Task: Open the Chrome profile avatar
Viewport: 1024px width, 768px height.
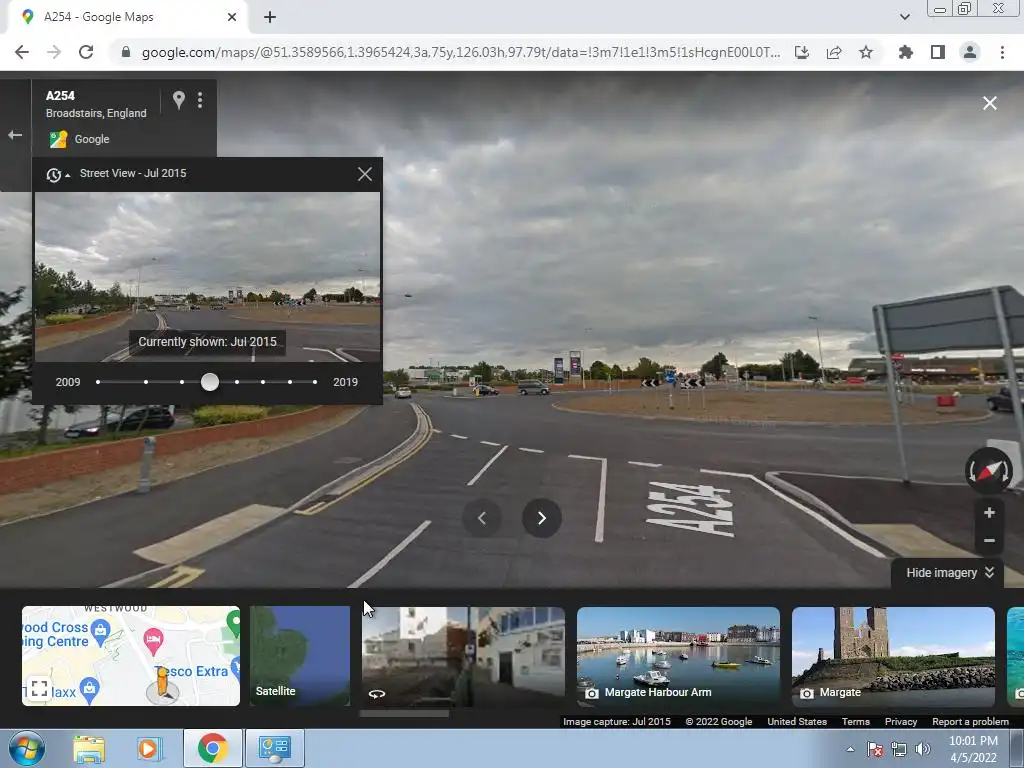Action: pos(970,52)
